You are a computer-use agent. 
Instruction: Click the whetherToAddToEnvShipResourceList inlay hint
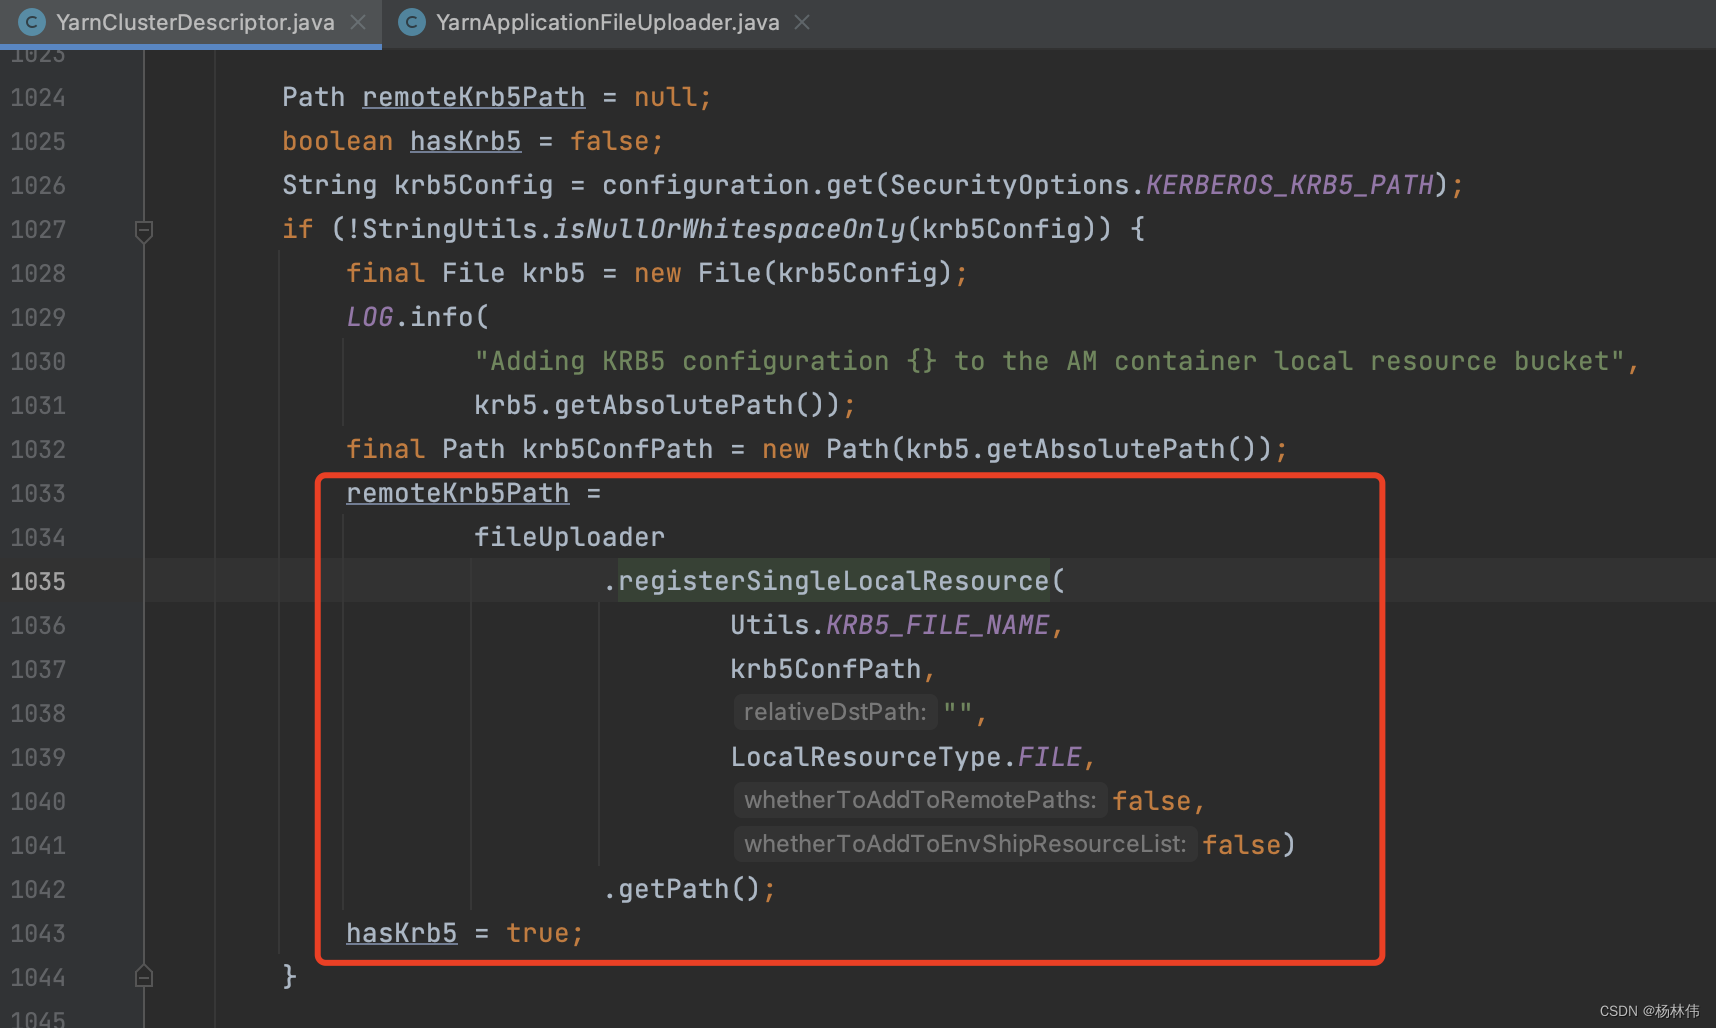[965, 844]
